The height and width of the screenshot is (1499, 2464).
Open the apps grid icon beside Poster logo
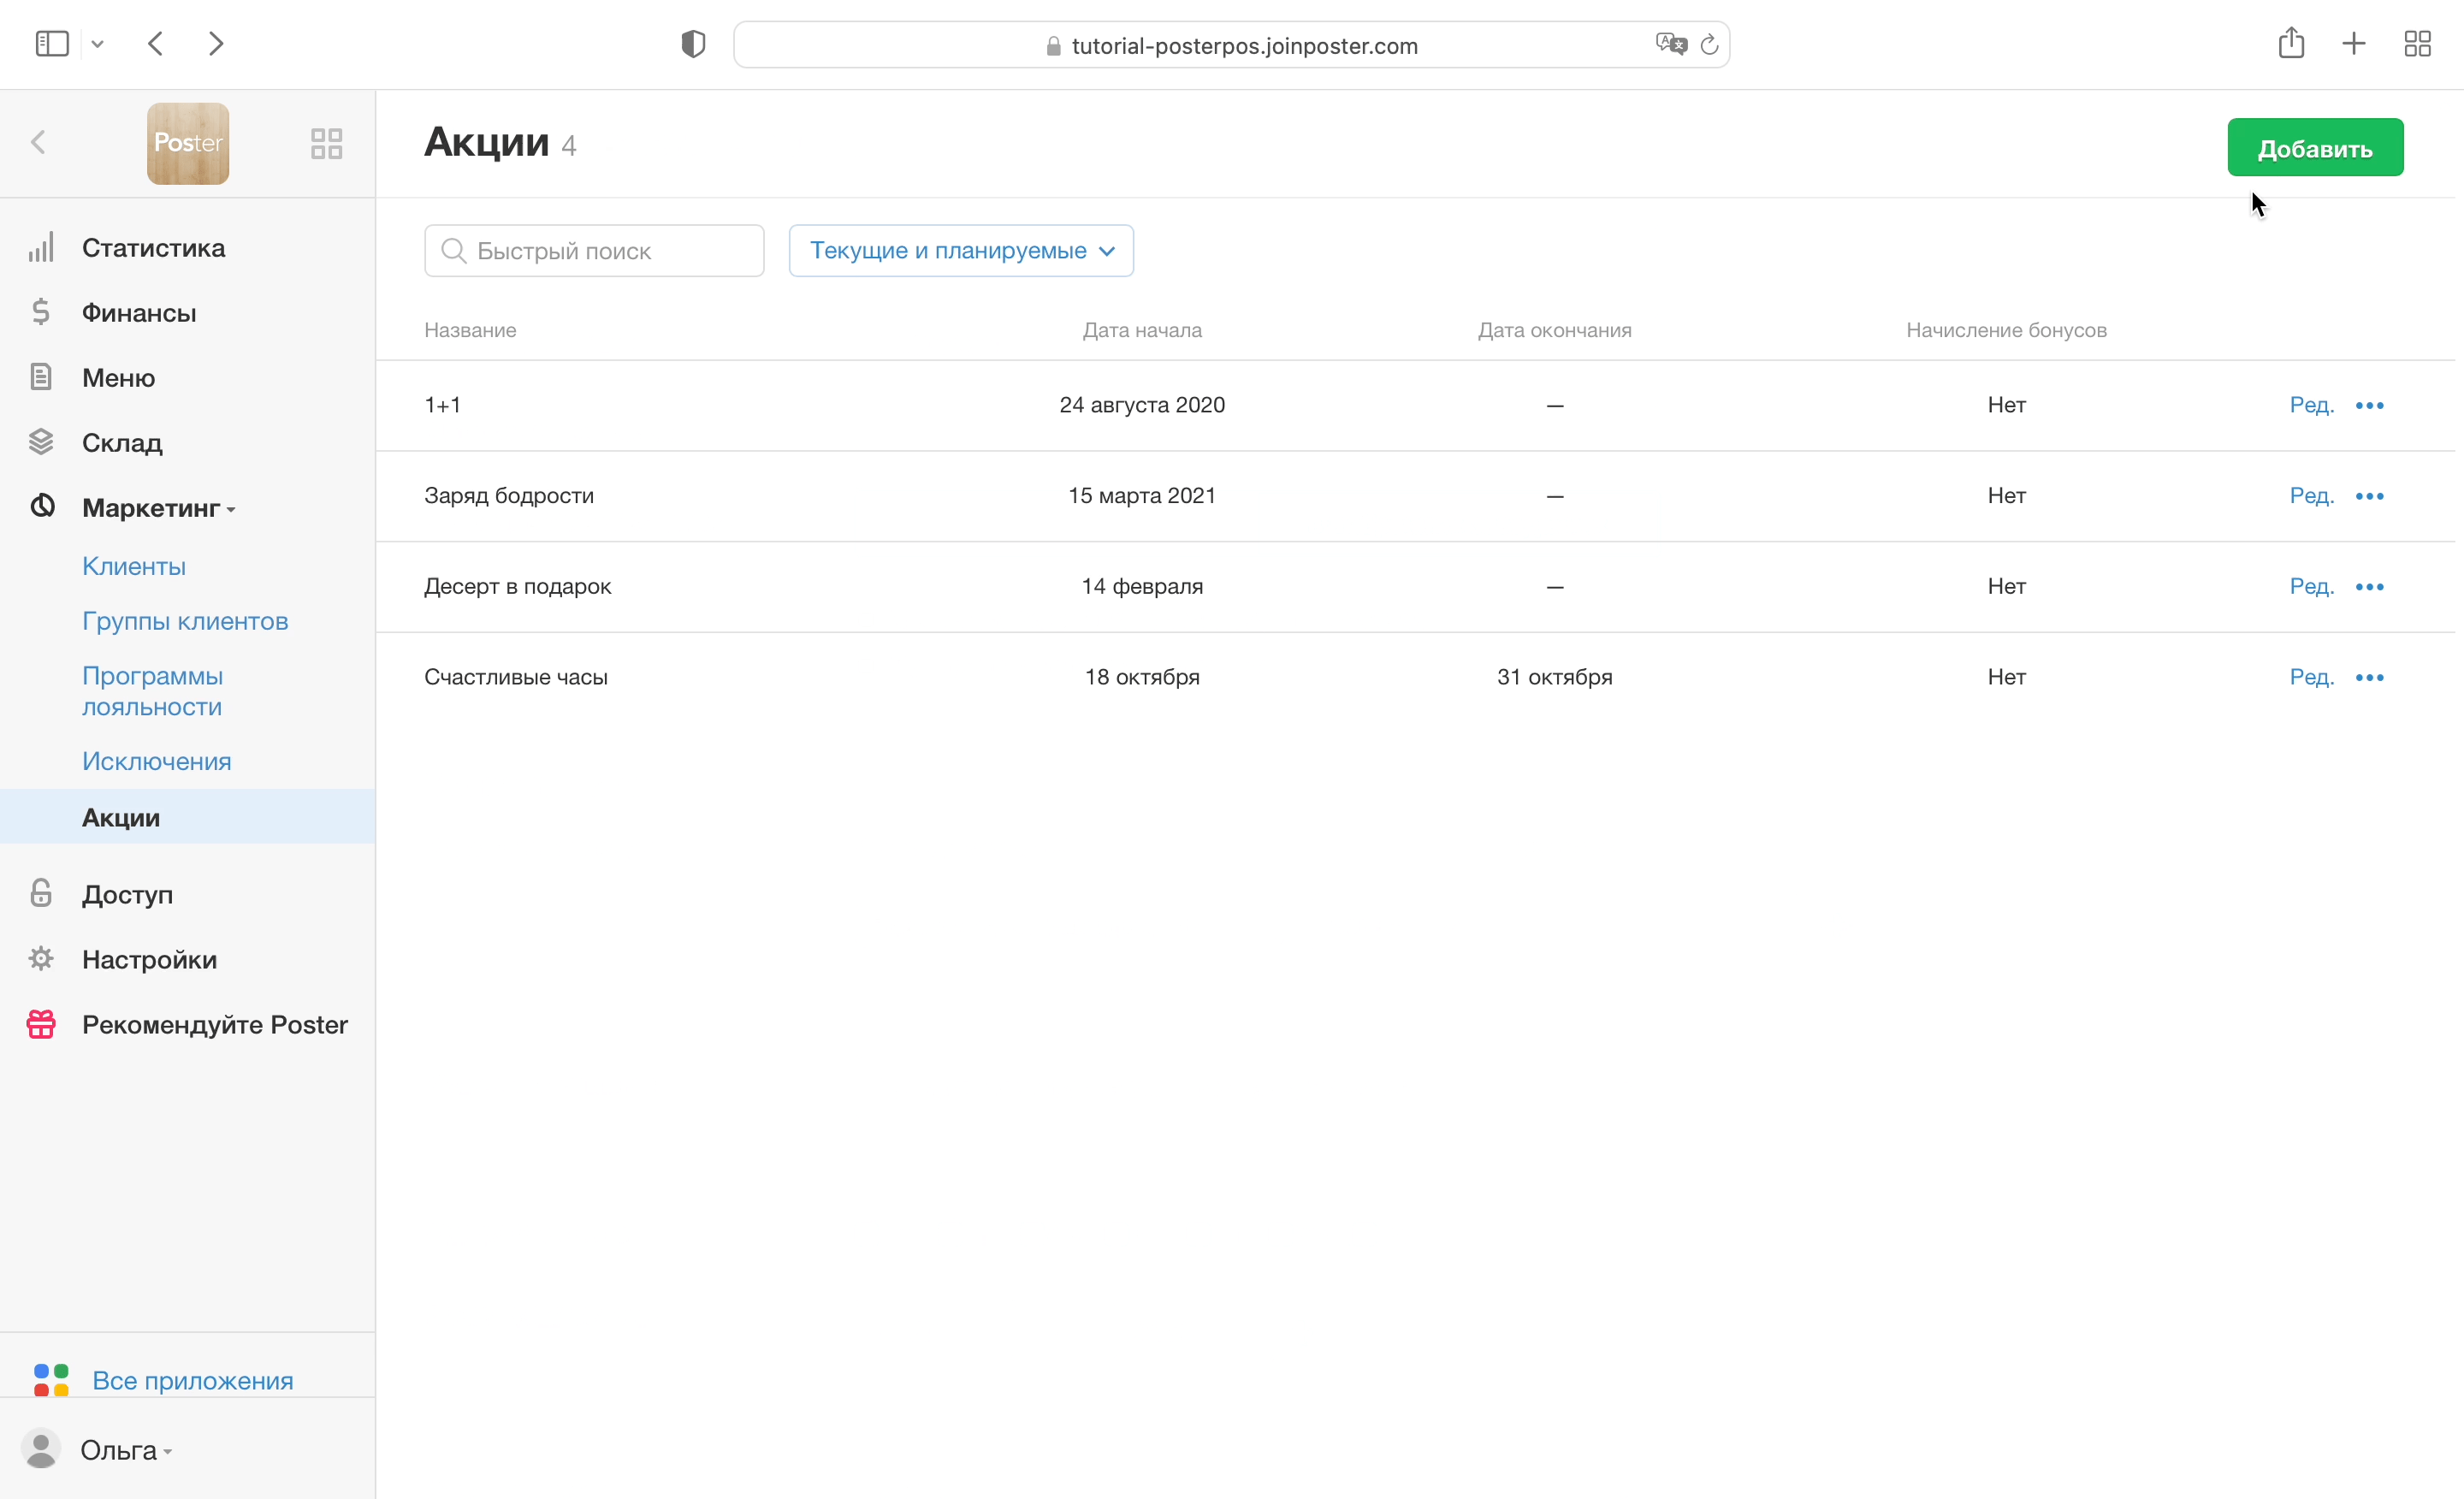[326, 143]
